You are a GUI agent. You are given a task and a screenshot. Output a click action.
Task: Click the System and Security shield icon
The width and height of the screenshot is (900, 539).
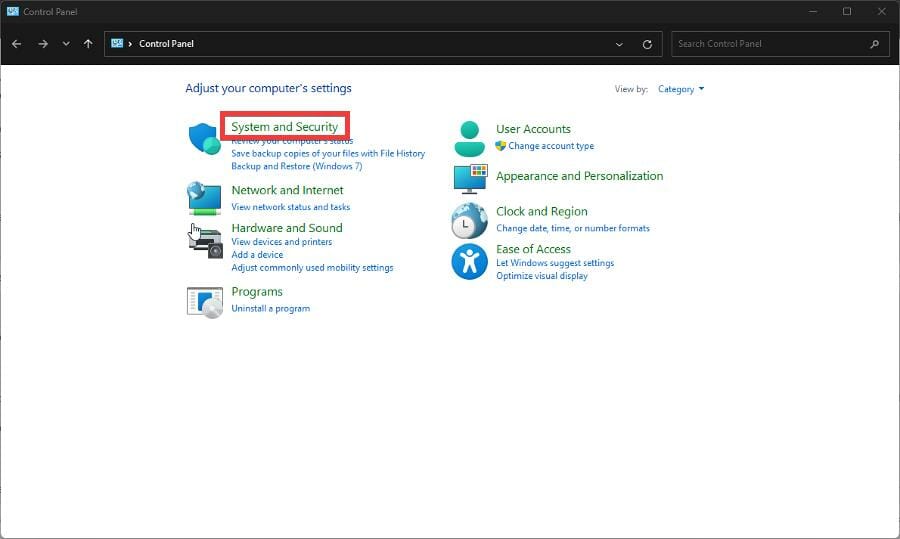[204, 138]
